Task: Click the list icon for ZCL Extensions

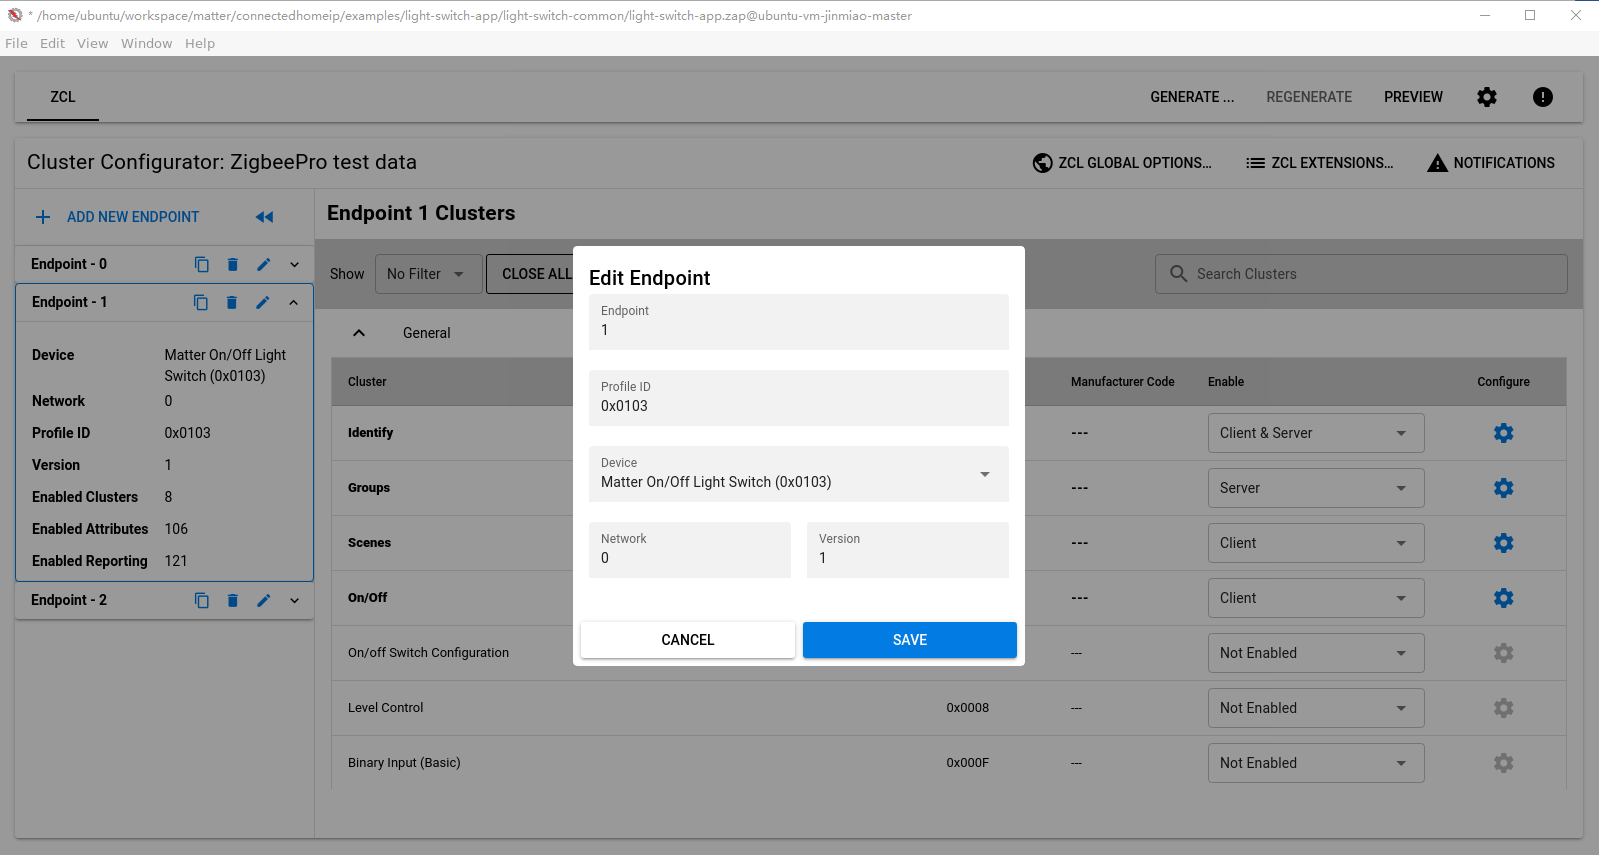Action: tap(1255, 163)
